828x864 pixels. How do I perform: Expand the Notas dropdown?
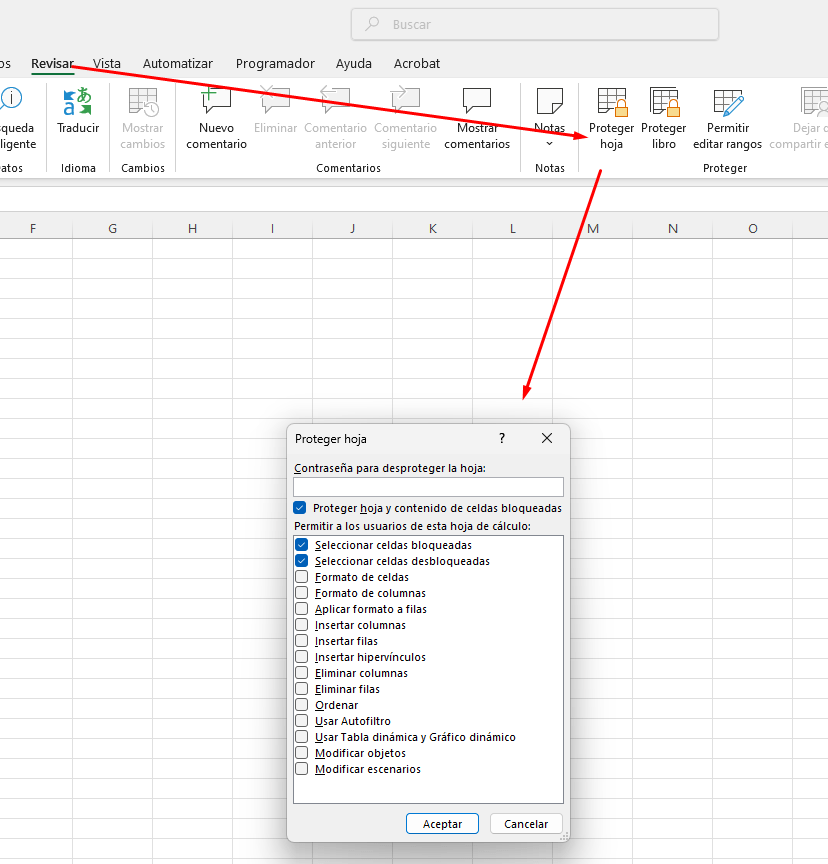coord(549,143)
